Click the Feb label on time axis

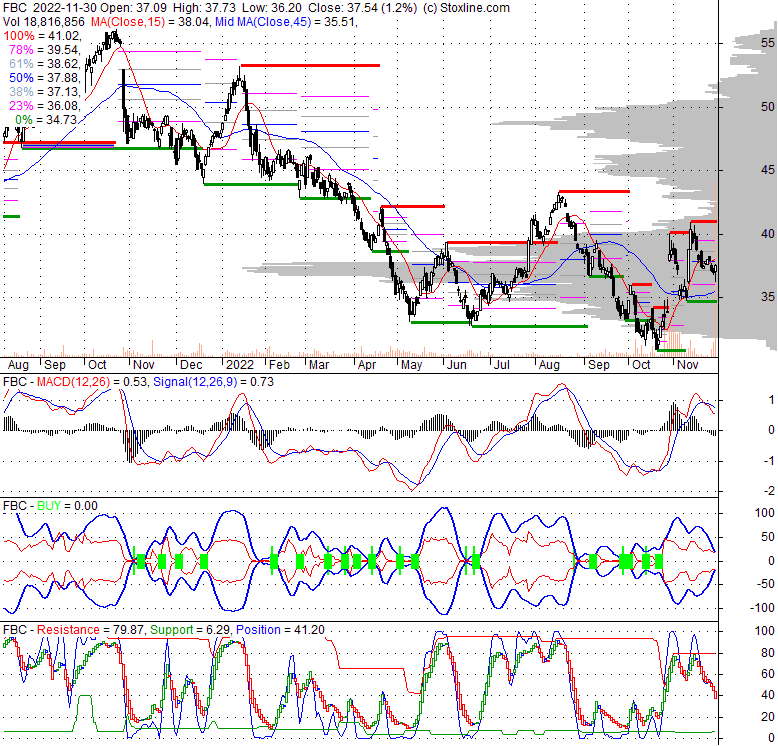(279, 365)
